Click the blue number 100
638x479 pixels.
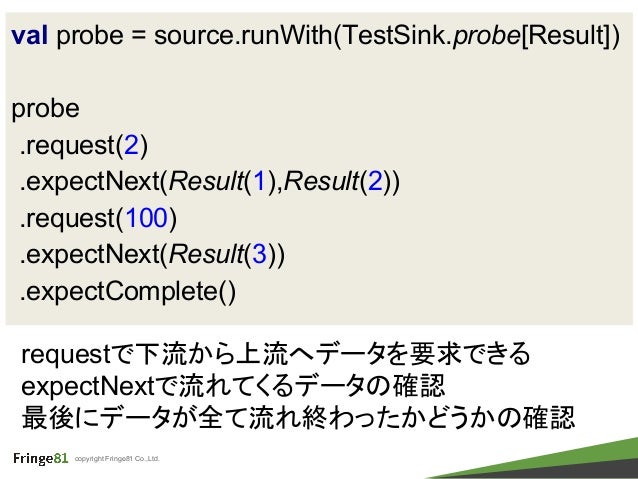pyautogui.click(x=146, y=218)
